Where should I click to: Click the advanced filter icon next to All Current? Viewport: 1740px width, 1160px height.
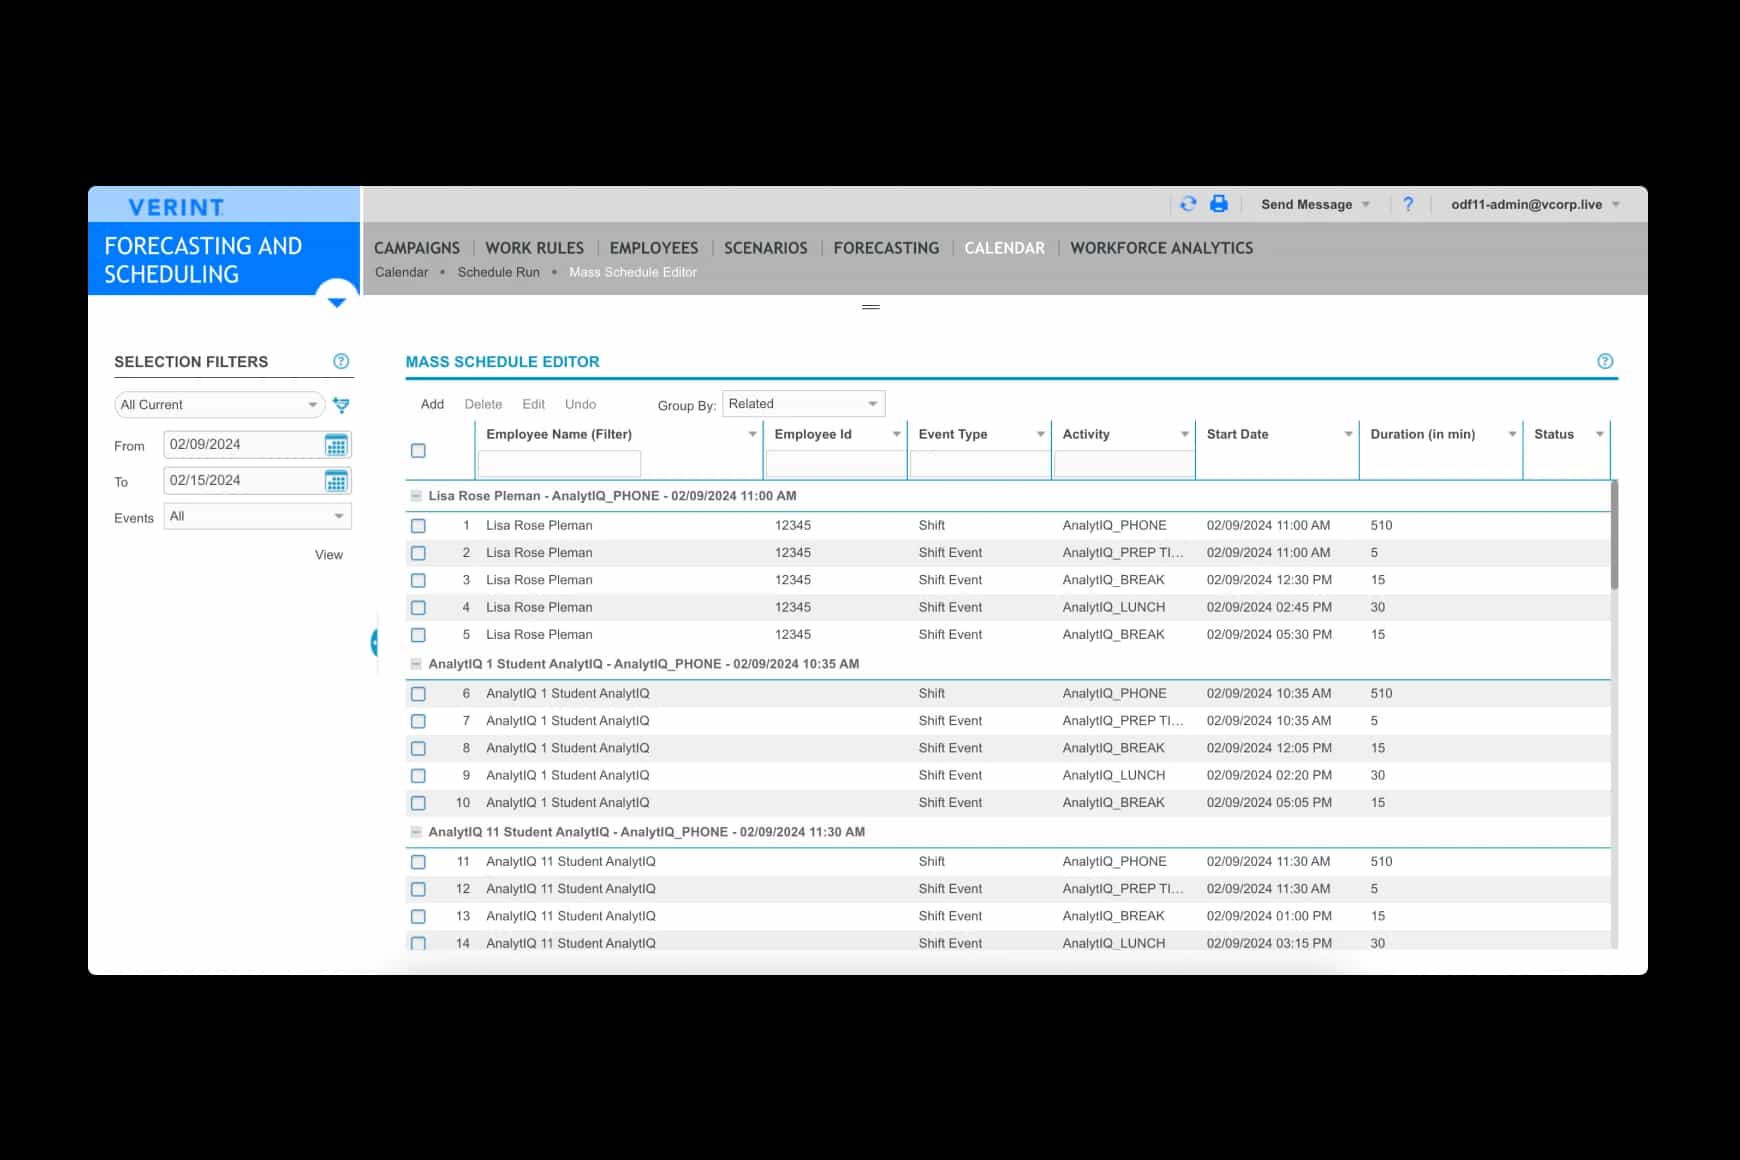[x=342, y=405]
